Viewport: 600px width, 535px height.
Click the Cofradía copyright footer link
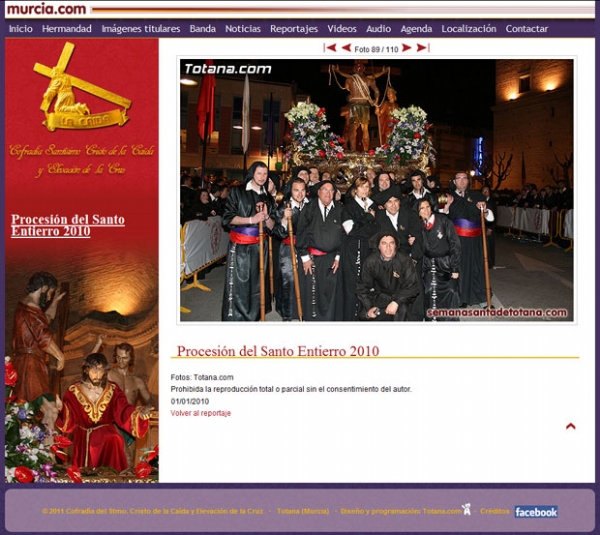coord(152,511)
